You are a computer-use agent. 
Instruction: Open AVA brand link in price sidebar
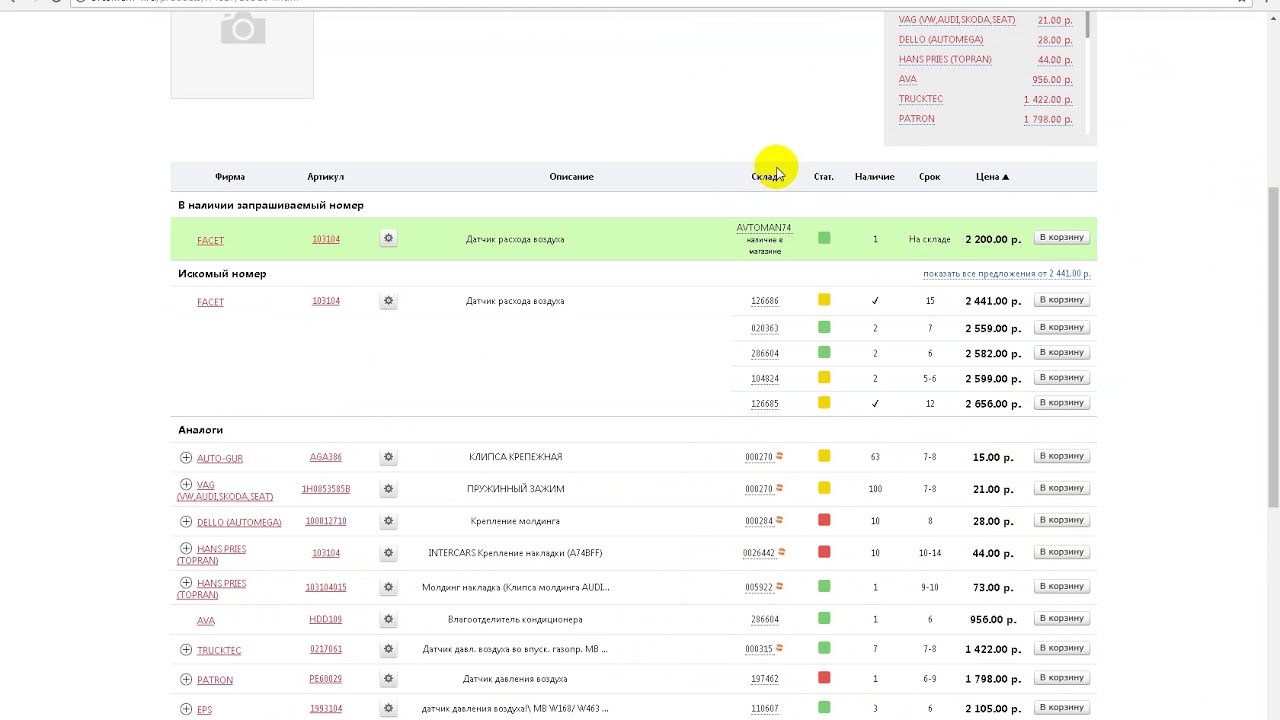pyautogui.click(x=908, y=79)
